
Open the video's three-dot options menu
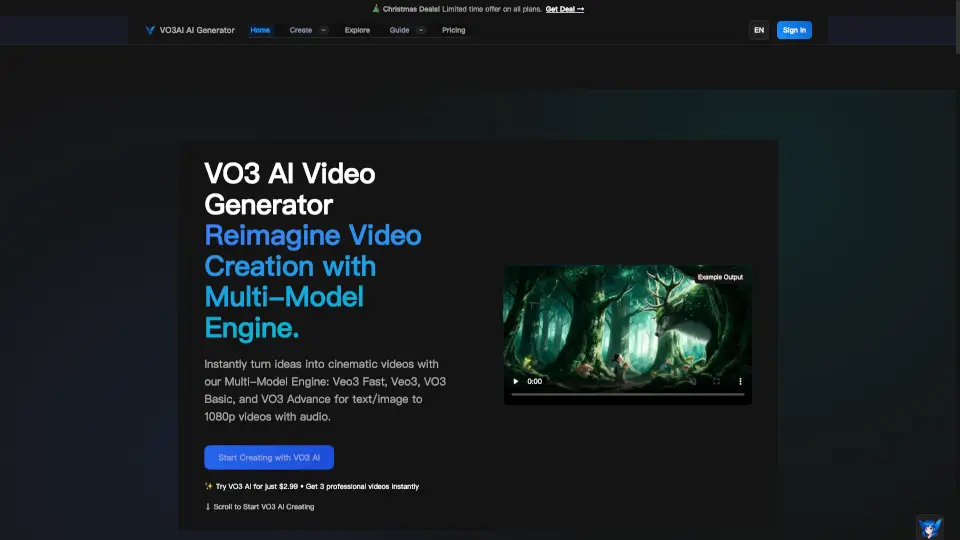click(x=740, y=381)
